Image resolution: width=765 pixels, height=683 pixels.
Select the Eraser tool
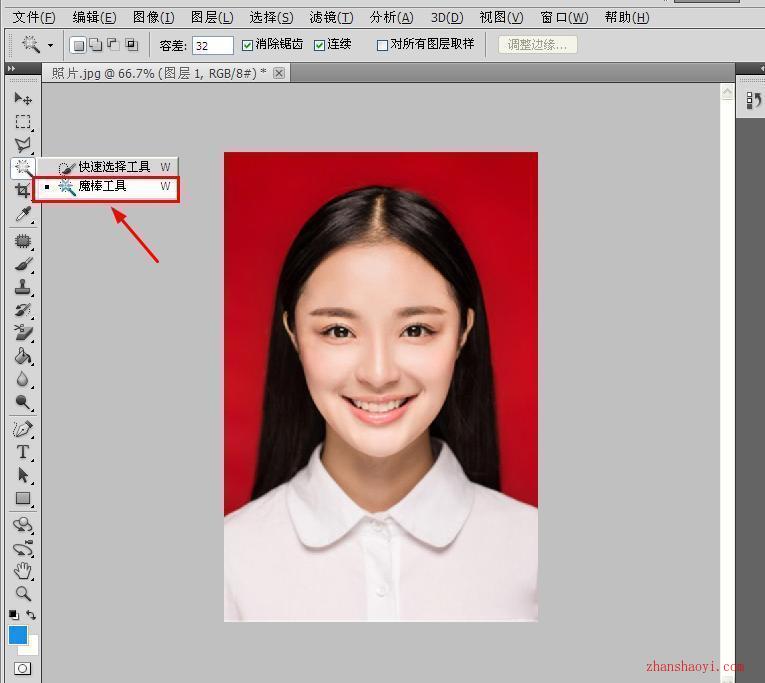click(22, 333)
